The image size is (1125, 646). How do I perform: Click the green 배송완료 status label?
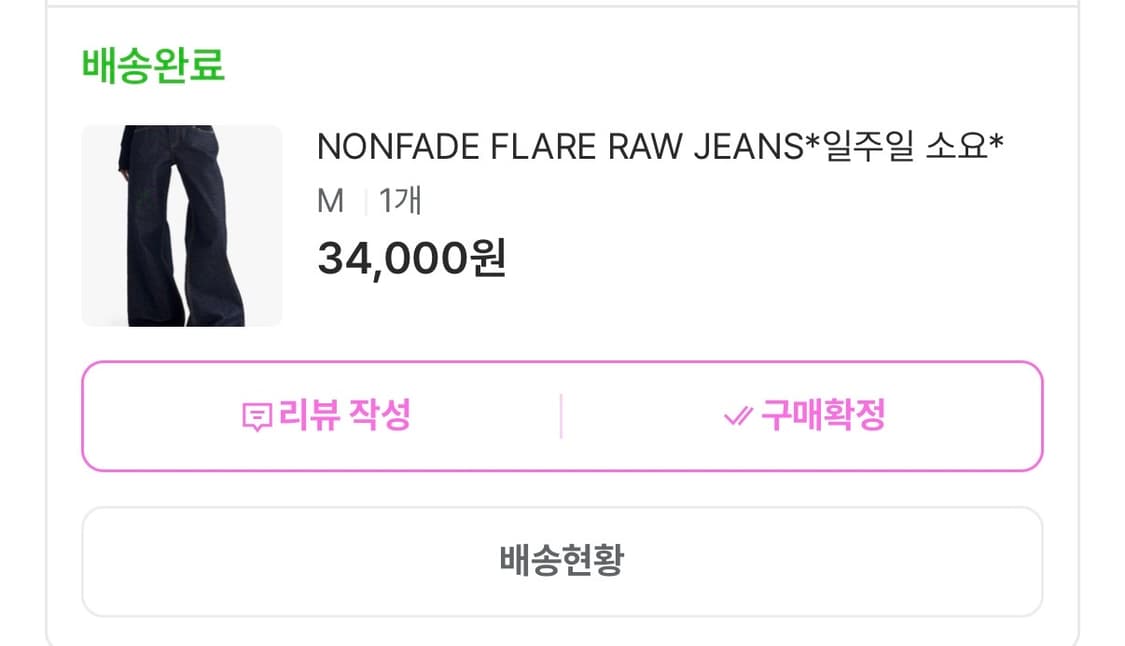[153, 65]
